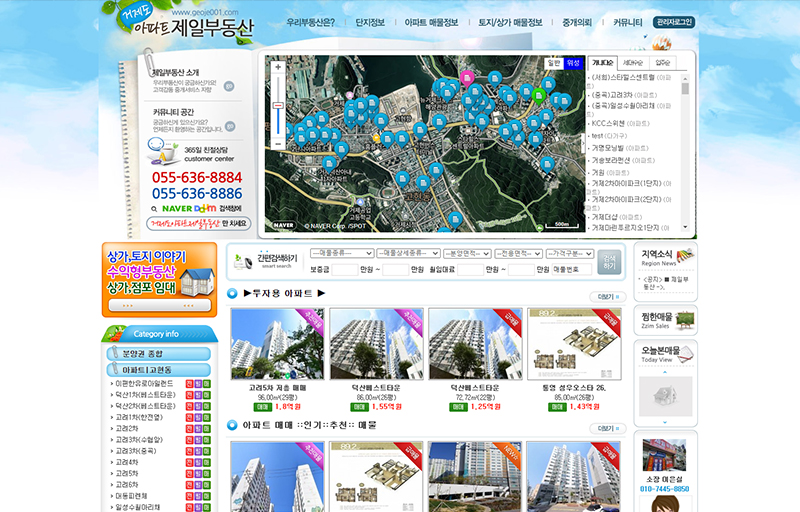Expand the 아파트 고현동 category
800x512 pixels.
pyautogui.click(x=159, y=369)
